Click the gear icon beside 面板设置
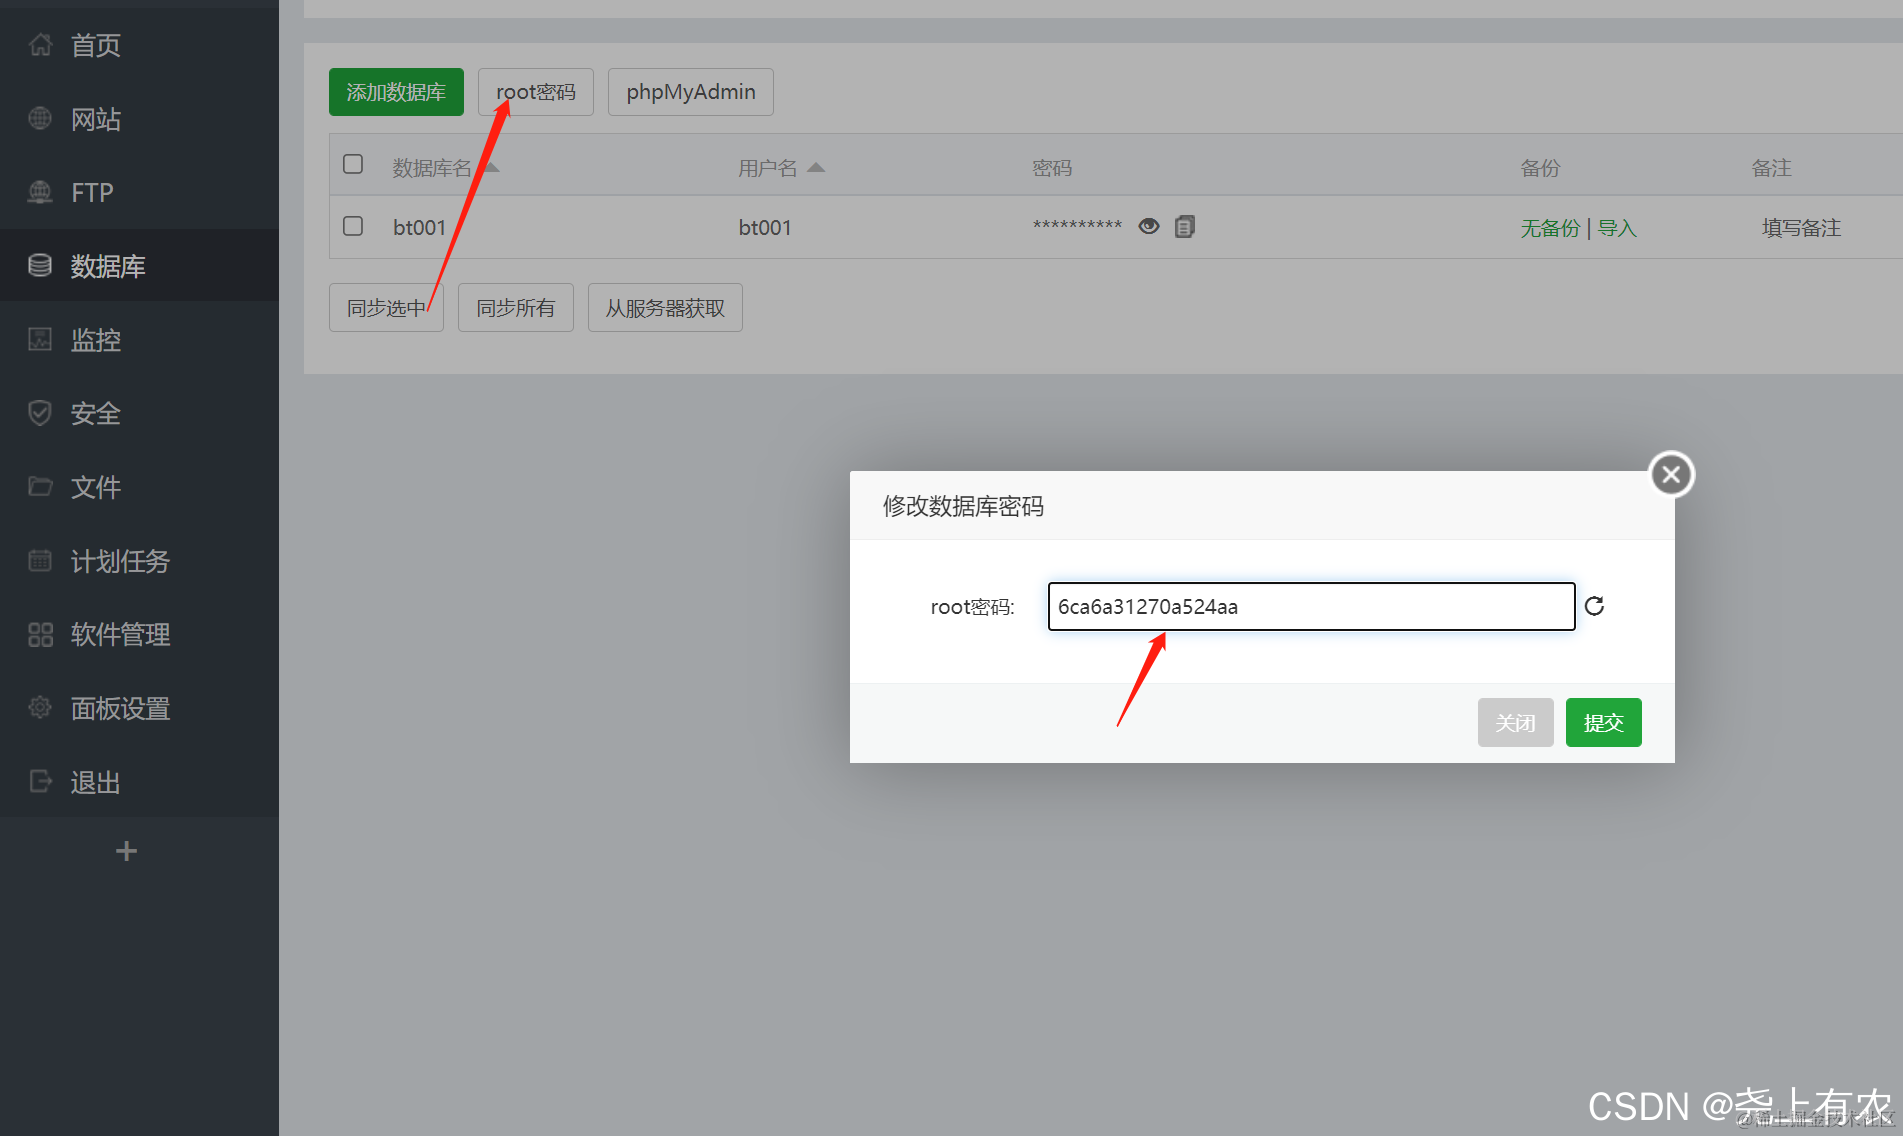 [40, 707]
